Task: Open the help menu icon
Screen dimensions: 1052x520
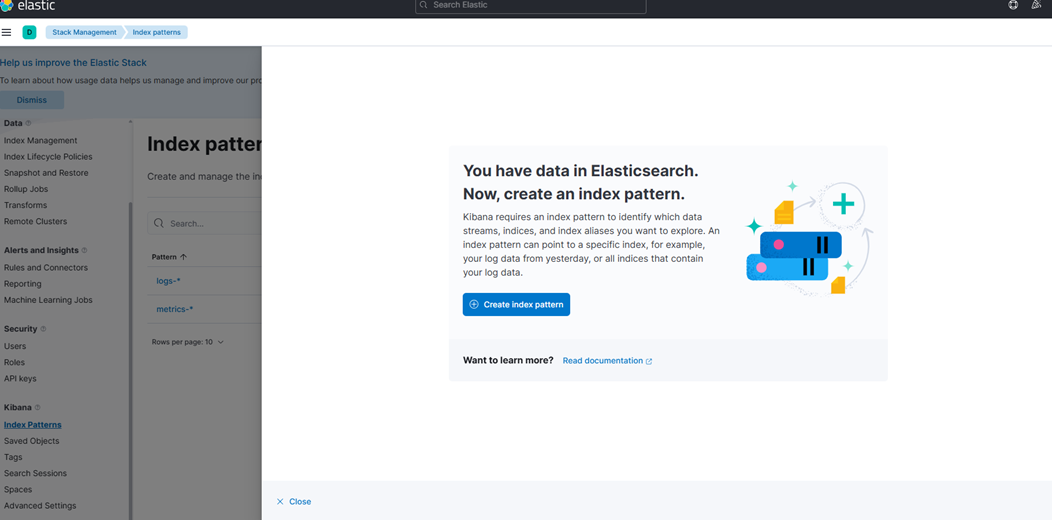Action: (x=1013, y=5)
